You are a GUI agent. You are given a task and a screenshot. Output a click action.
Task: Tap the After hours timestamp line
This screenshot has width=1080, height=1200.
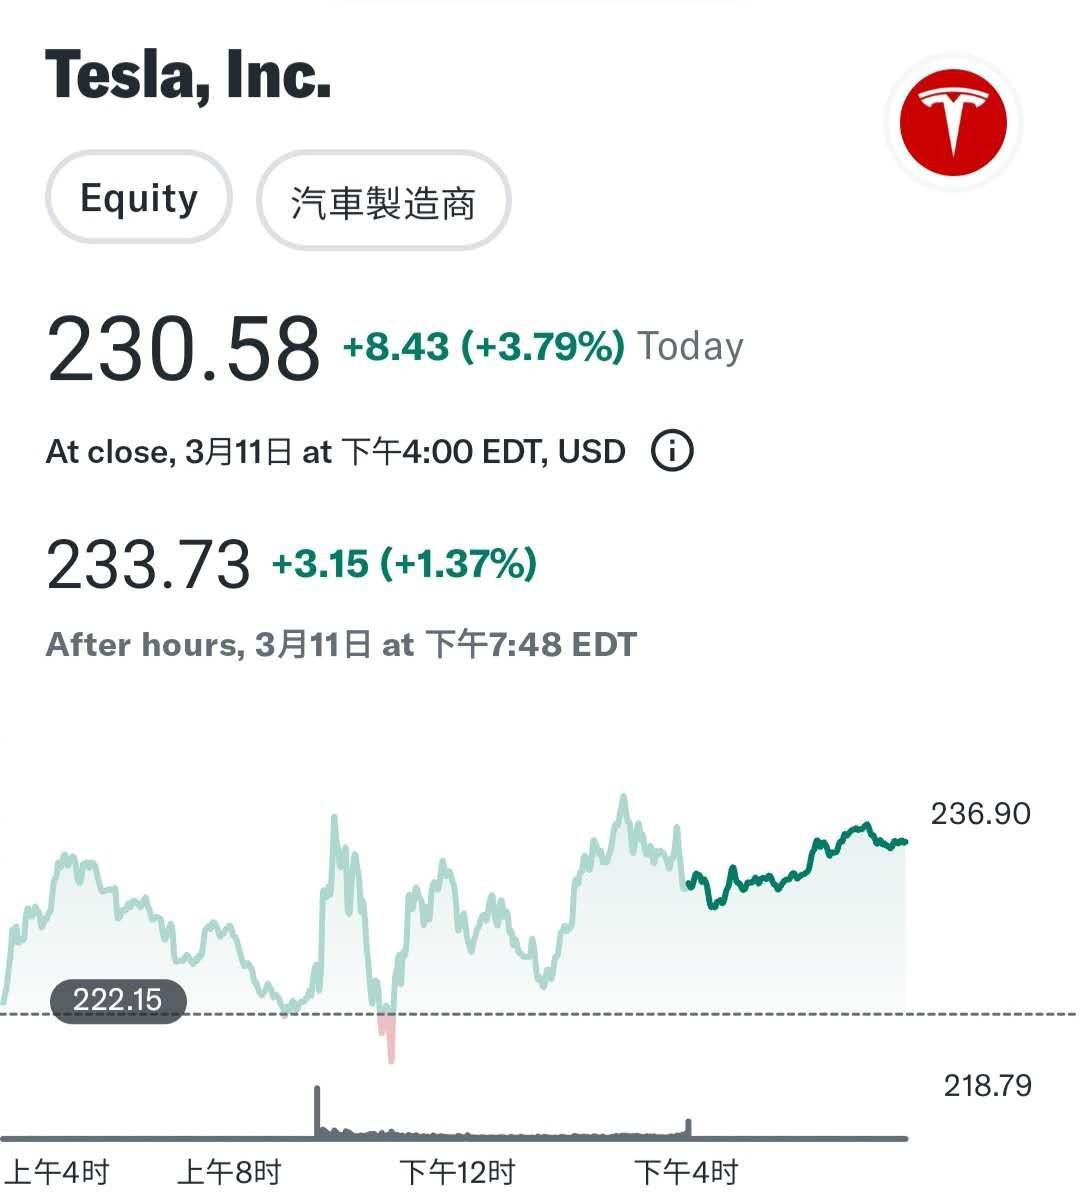[x=341, y=645]
